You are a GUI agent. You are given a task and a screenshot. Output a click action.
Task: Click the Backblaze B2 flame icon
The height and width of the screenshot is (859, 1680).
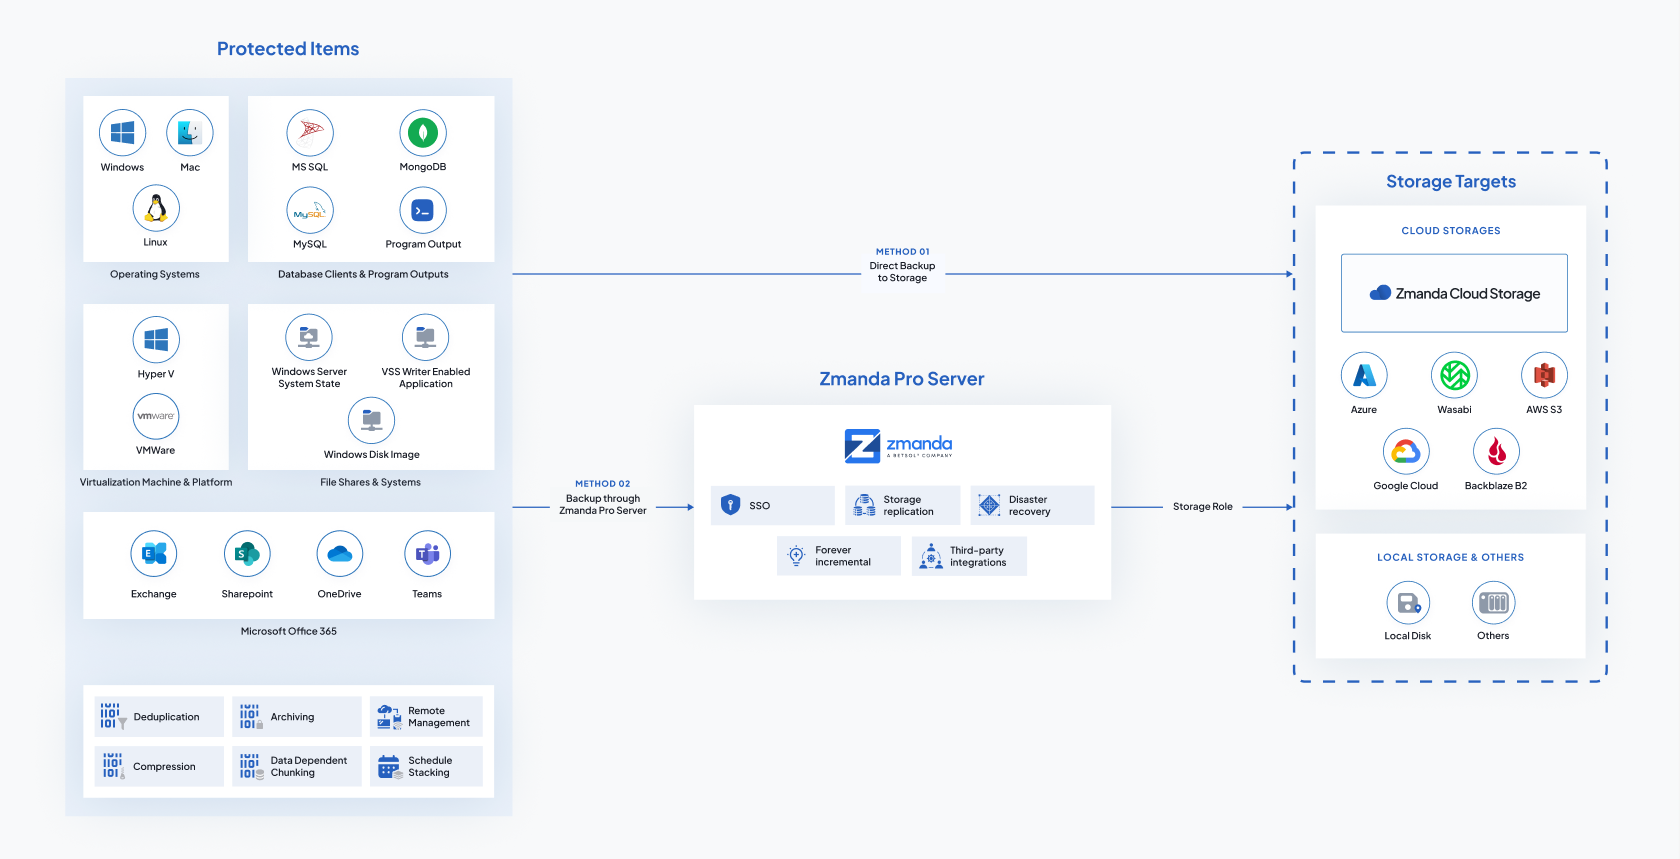(x=1497, y=452)
